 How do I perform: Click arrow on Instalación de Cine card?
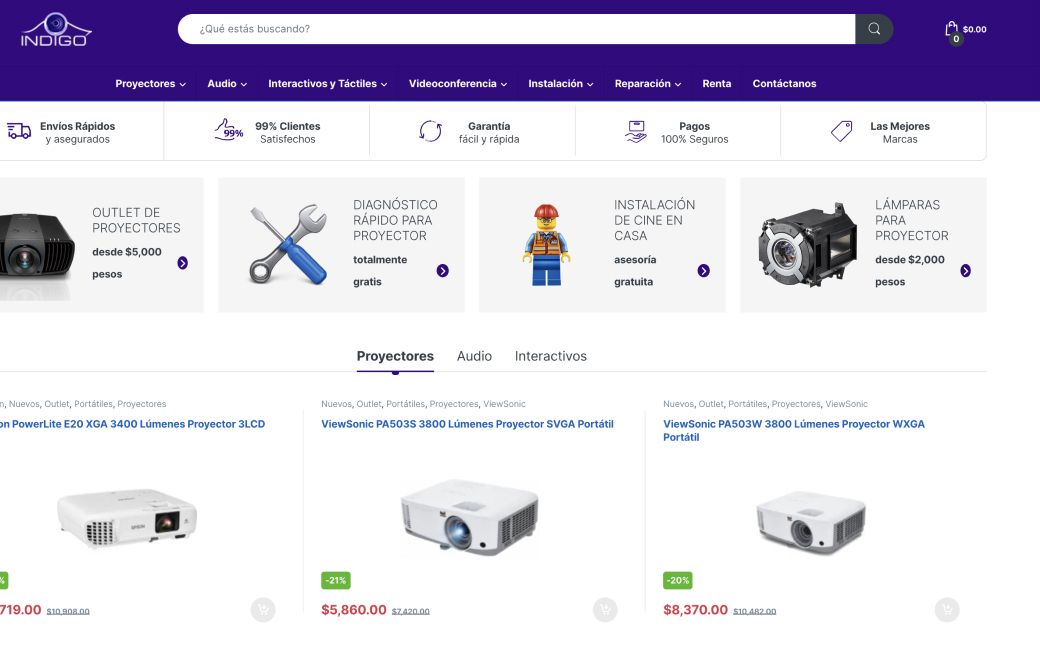(704, 271)
